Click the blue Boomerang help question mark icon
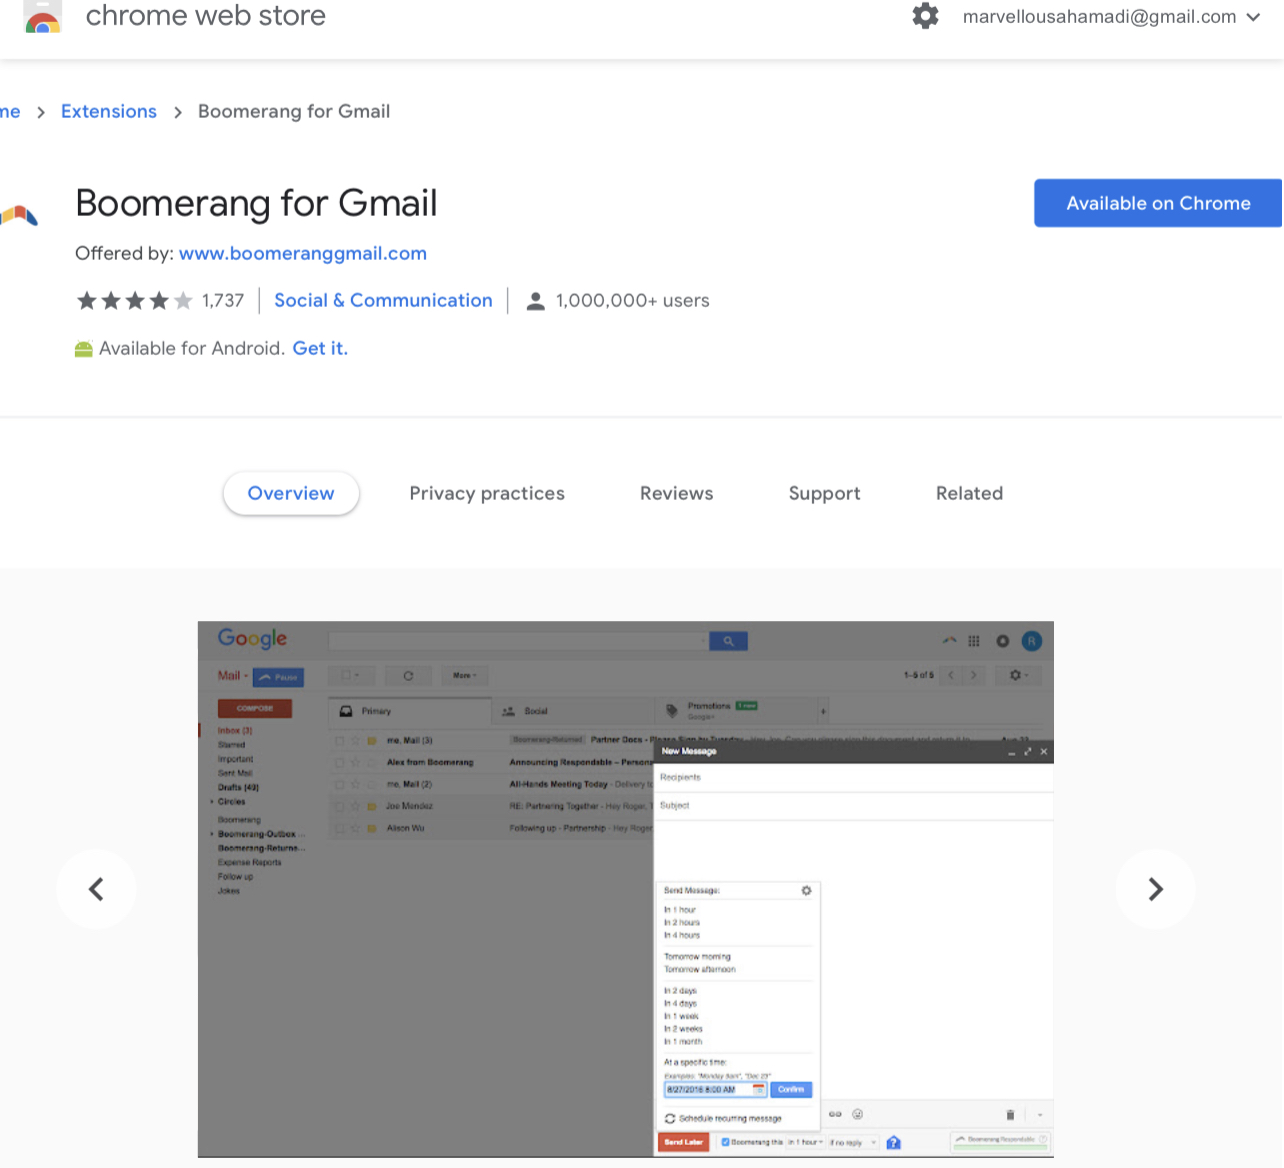This screenshot has height=1168, width=1284. click(x=892, y=1142)
